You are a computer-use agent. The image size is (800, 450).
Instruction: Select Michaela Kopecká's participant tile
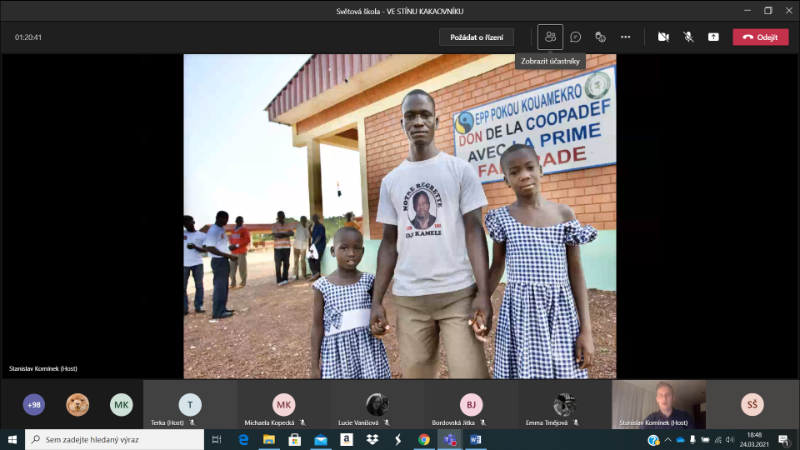coord(284,405)
